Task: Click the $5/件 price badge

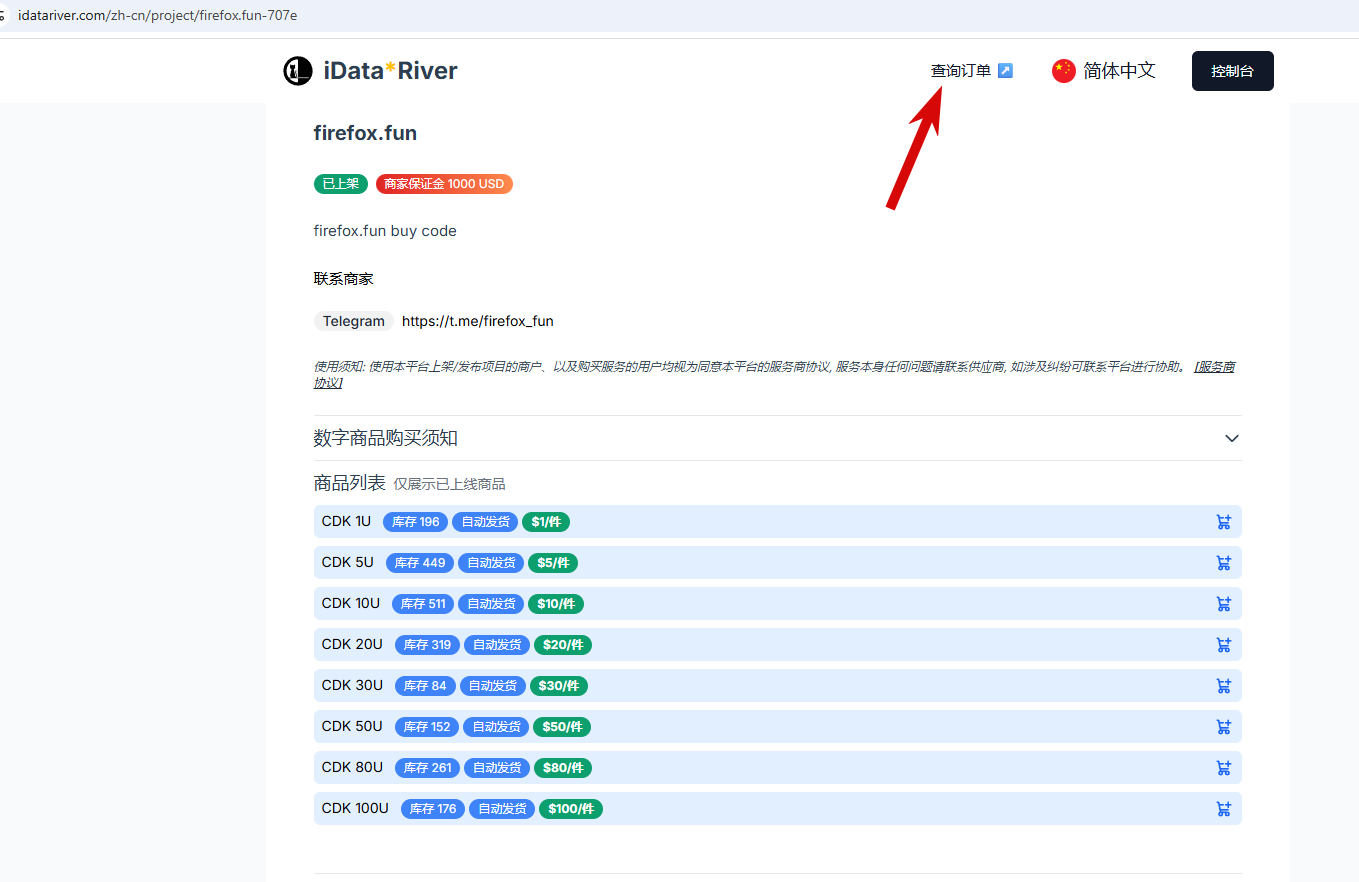Action: coord(553,563)
